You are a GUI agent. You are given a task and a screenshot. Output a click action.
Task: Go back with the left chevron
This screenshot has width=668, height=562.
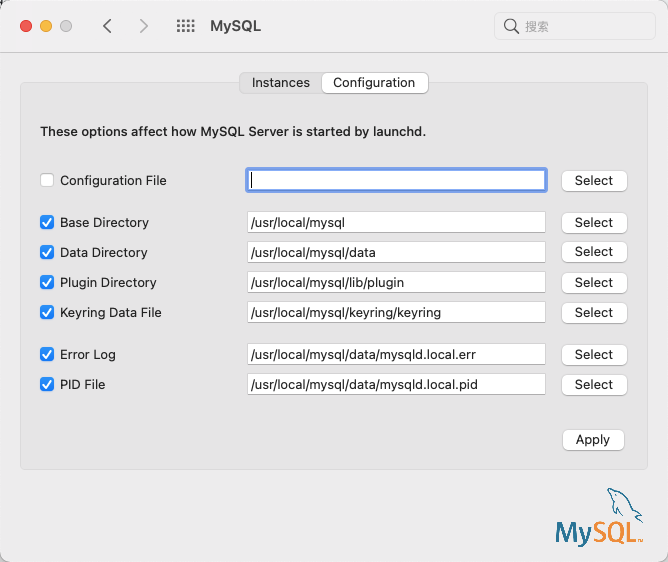click(x=107, y=26)
